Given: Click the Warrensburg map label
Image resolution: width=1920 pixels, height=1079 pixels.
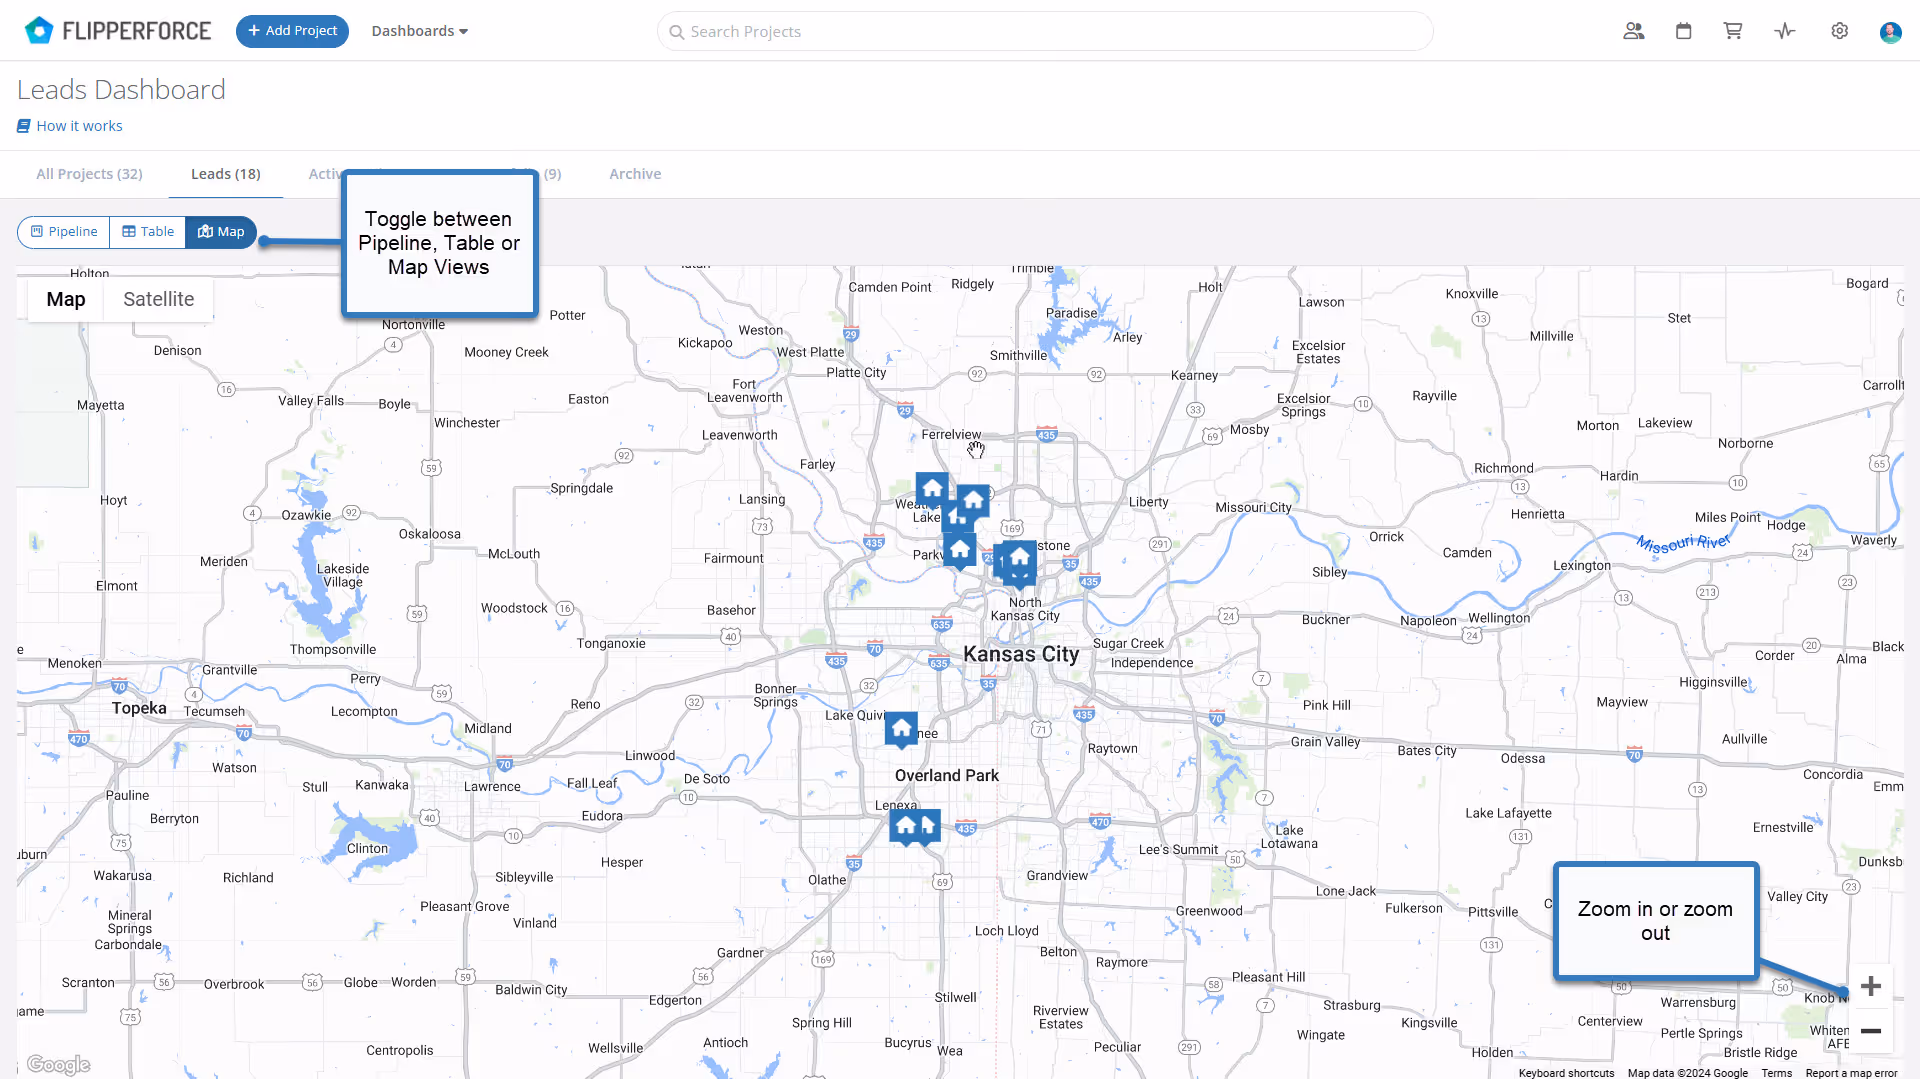Looking at the screenshot, I should (1698, 1003).
